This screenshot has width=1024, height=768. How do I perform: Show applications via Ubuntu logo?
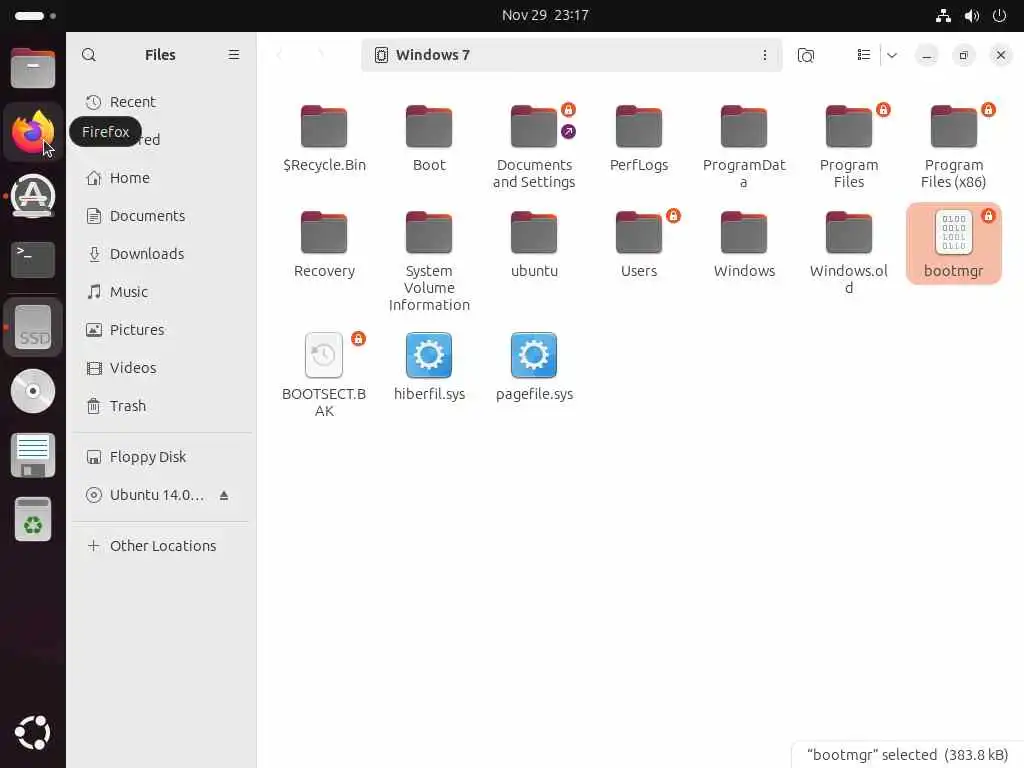33,733
